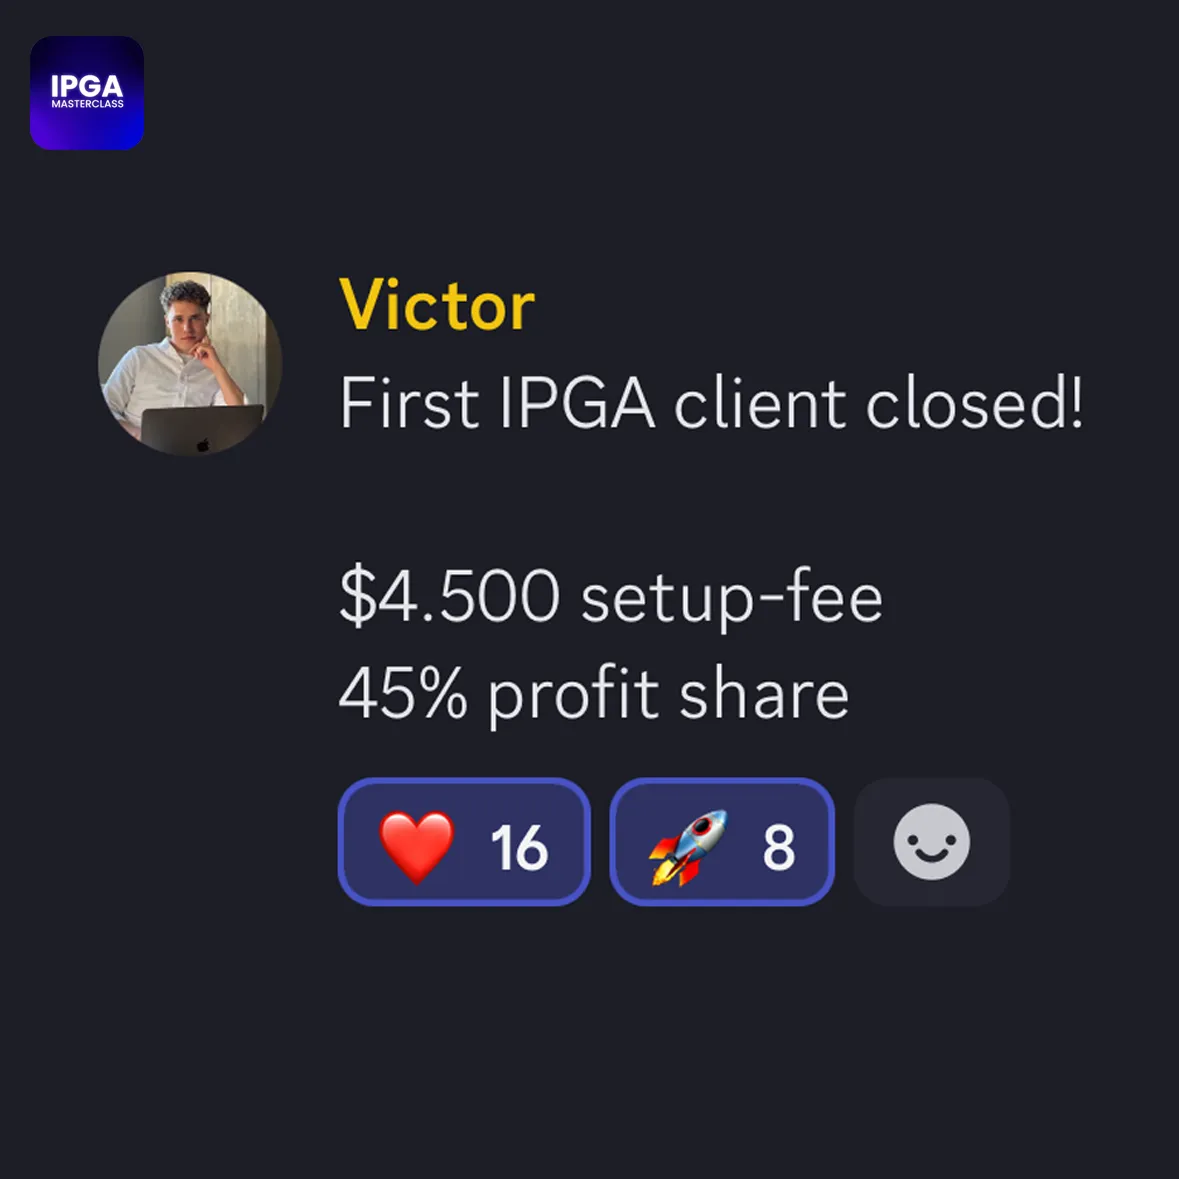Toggle the rocket reaction button
Viewport: 1179px width, 1179px height.
(x=722, y=841)
